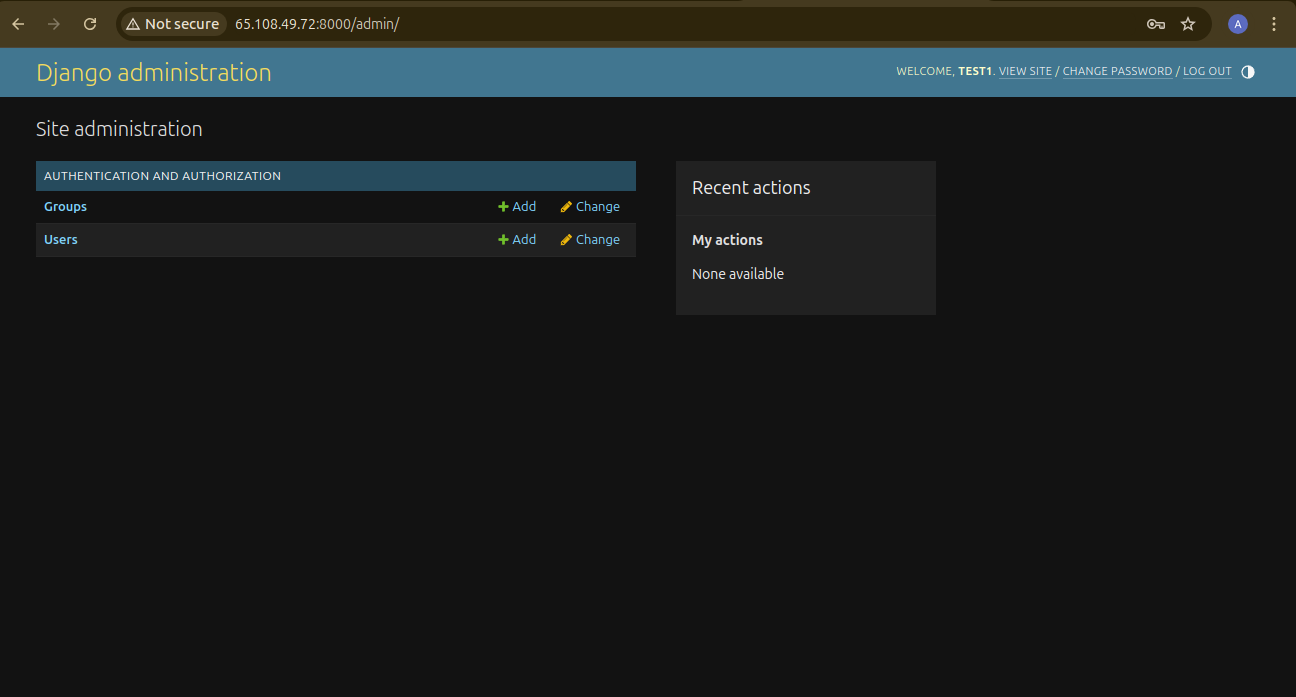Click the browser forward arrow
1296x697 pixels.
[x=54, y=24]
